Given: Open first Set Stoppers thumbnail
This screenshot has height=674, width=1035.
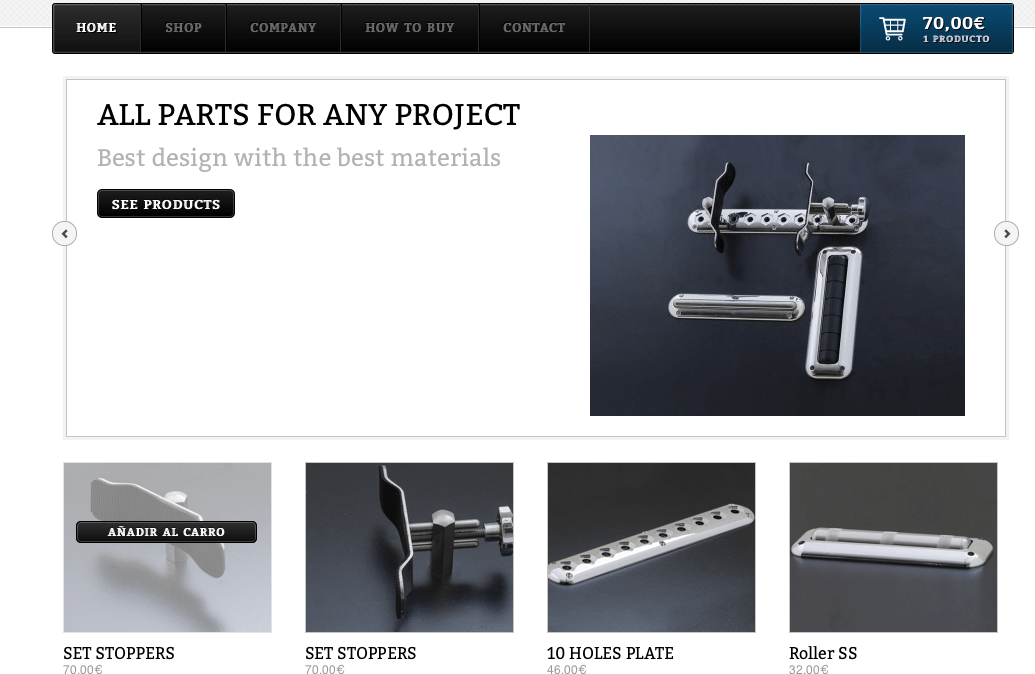Looking at the screenshot, I should tap(168, 547).
